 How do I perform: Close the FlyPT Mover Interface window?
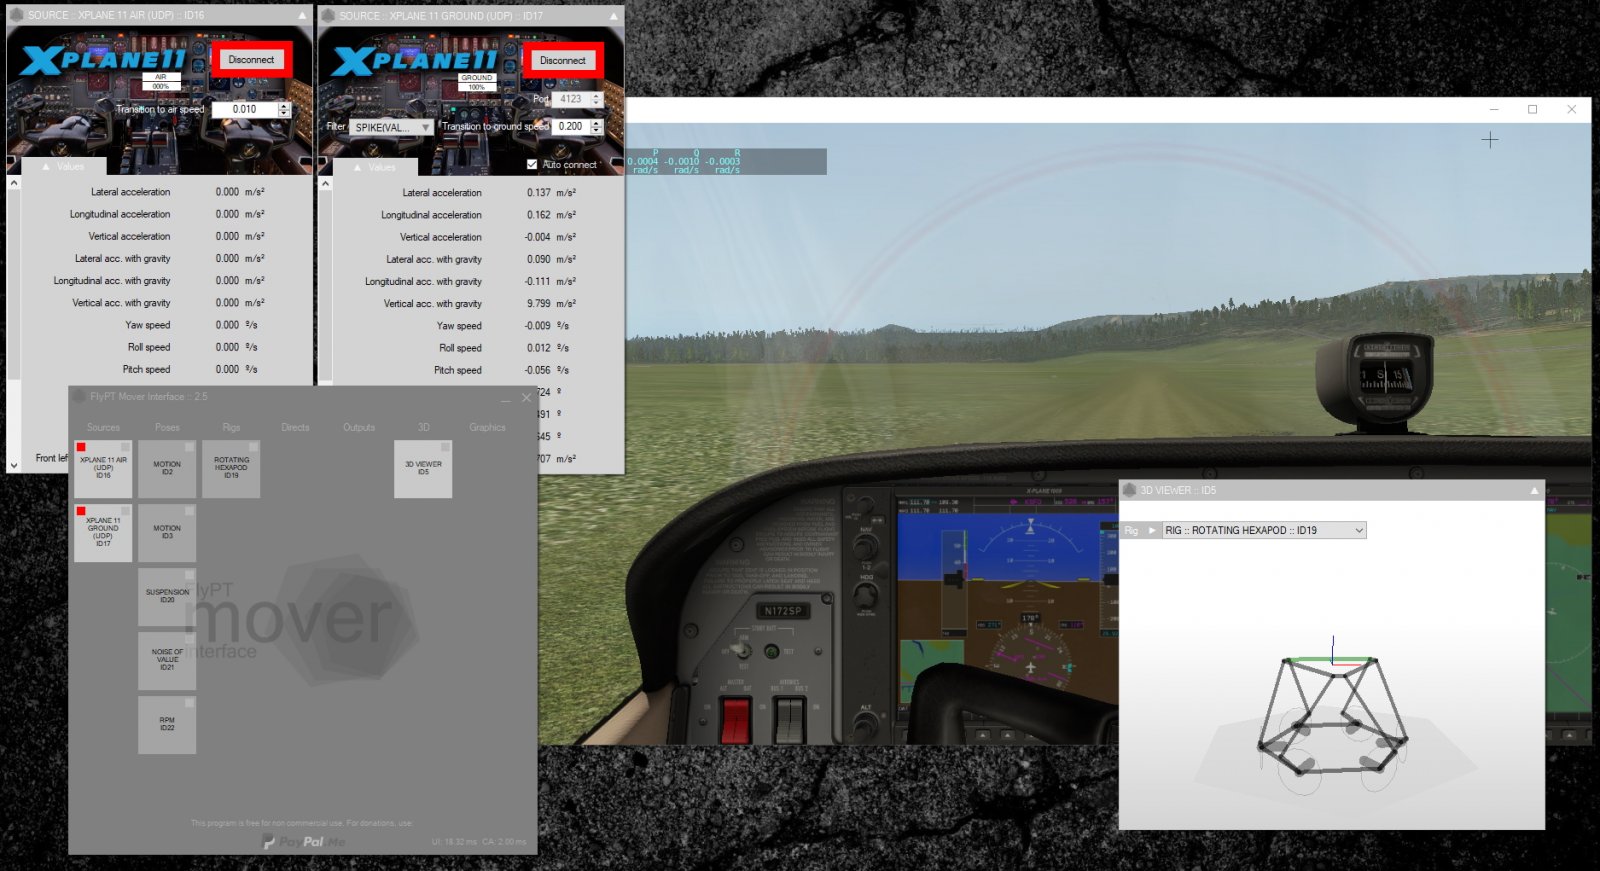click(526, 398)
